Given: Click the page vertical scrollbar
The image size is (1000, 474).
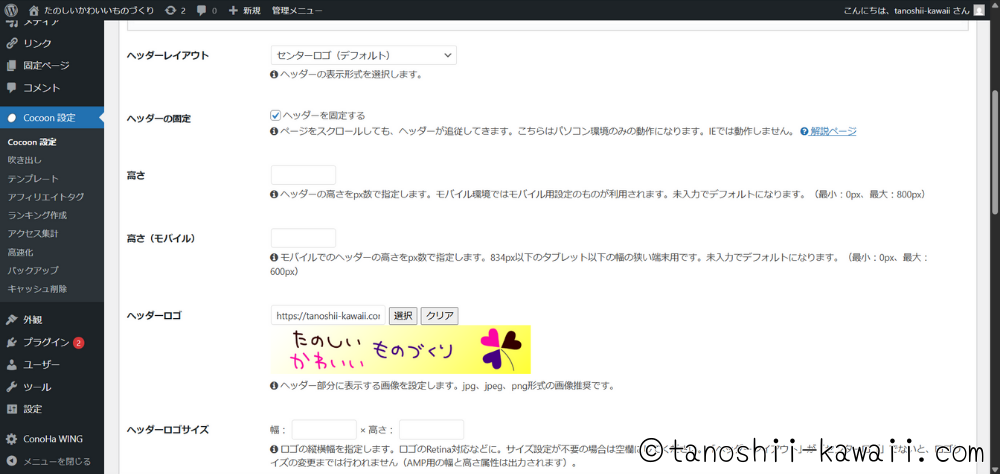Looking at the screenshot, I should pos(995,153).
